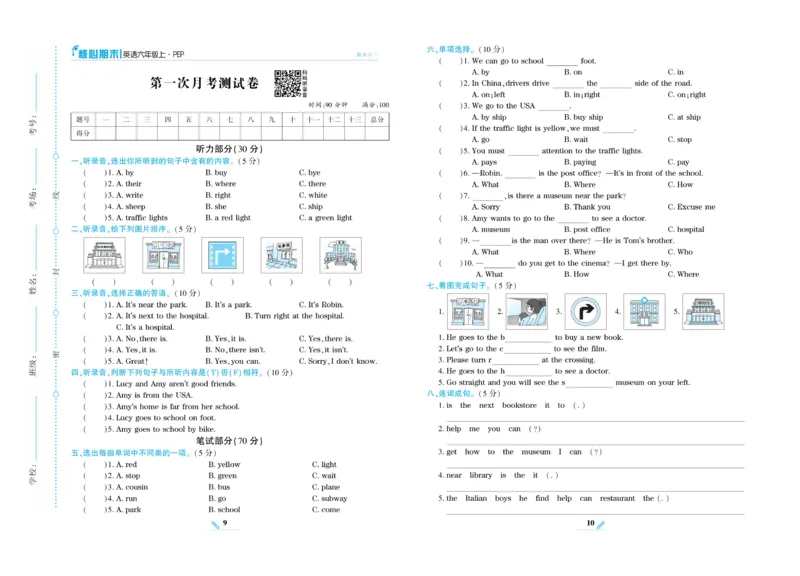Image resolution: width=800 pixels, height=576 pixels.
Task: Click the 总分 column header in the score table
Action: click(377, 119)
